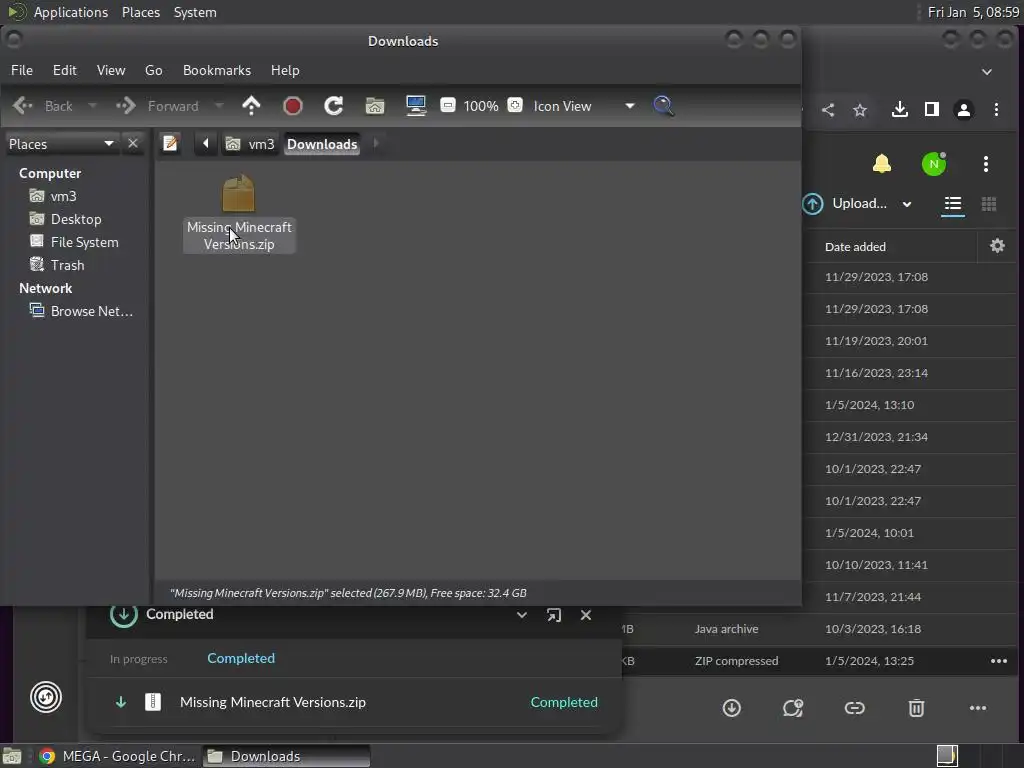
Task: Zoom in with the plus icon
Action: pos(515,105)
